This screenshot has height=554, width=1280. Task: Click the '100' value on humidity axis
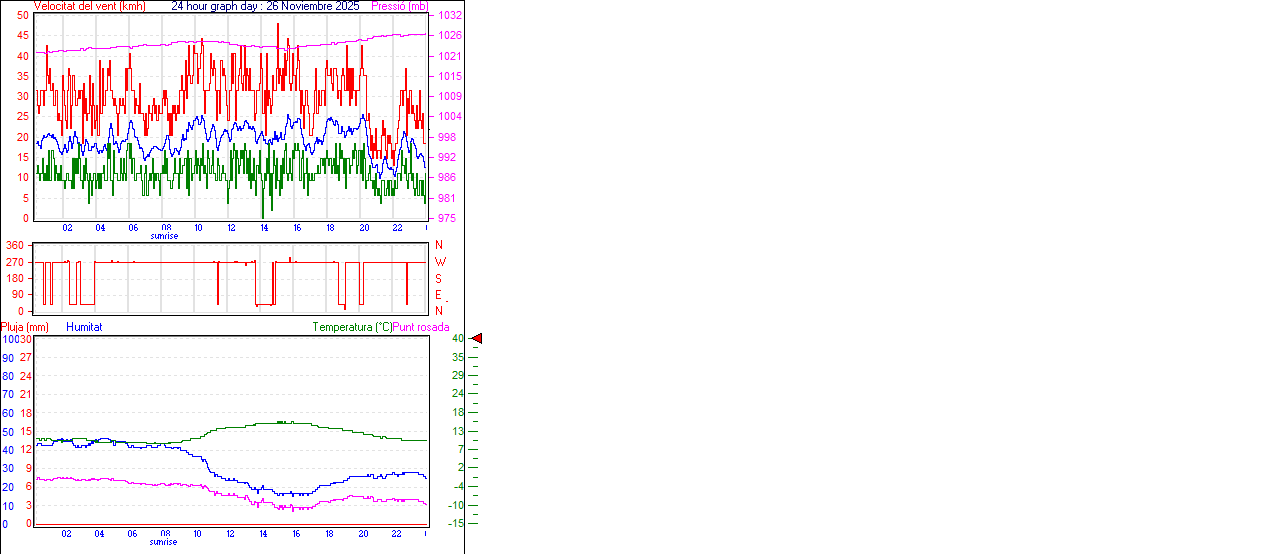(x=9, y=339)
